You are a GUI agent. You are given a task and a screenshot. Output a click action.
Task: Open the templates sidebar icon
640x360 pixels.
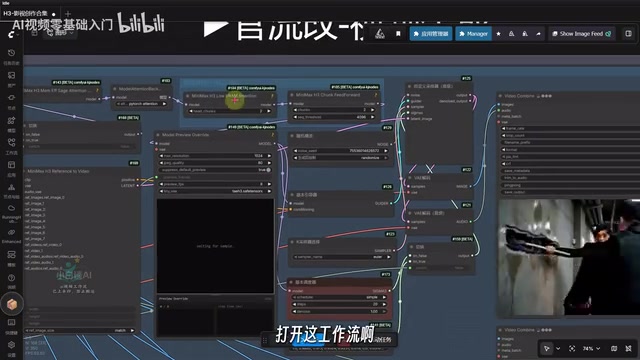[x=11, y=255]
